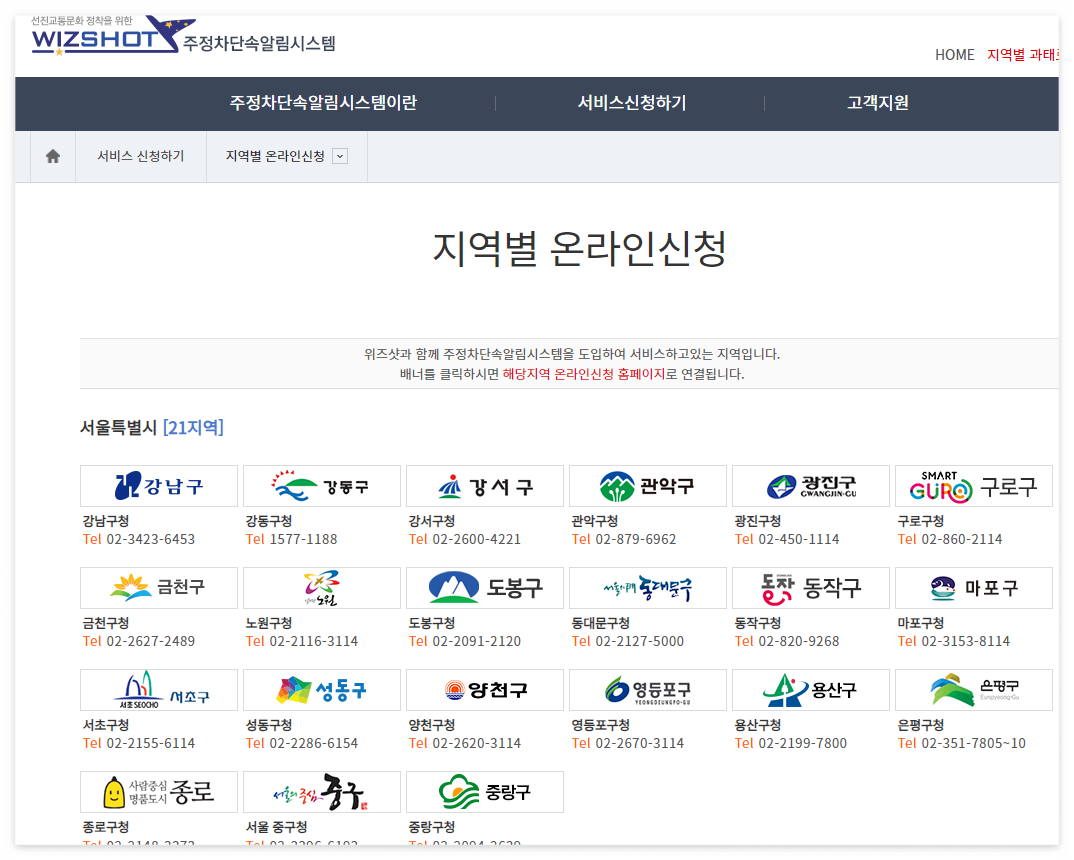Open the 종로 banner logo
Image resolution: width=1074 pixels, height=860 pixels.
159,792
